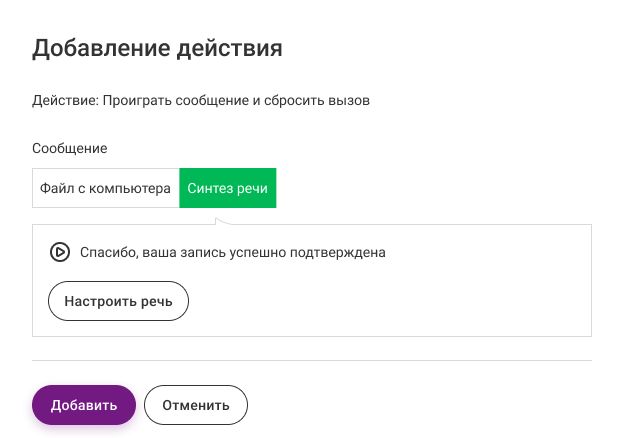Switch to the Файл с компьютера tab
624x438 pixels.
click(105, 188)
